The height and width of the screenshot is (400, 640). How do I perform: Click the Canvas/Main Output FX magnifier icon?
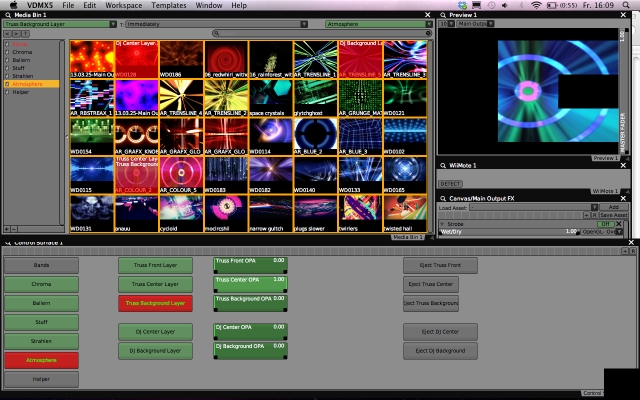coord(443,198)
